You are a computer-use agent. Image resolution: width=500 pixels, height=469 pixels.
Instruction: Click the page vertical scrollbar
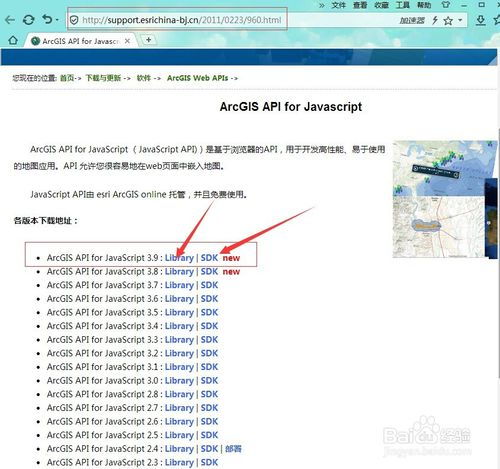coord(499,253)
